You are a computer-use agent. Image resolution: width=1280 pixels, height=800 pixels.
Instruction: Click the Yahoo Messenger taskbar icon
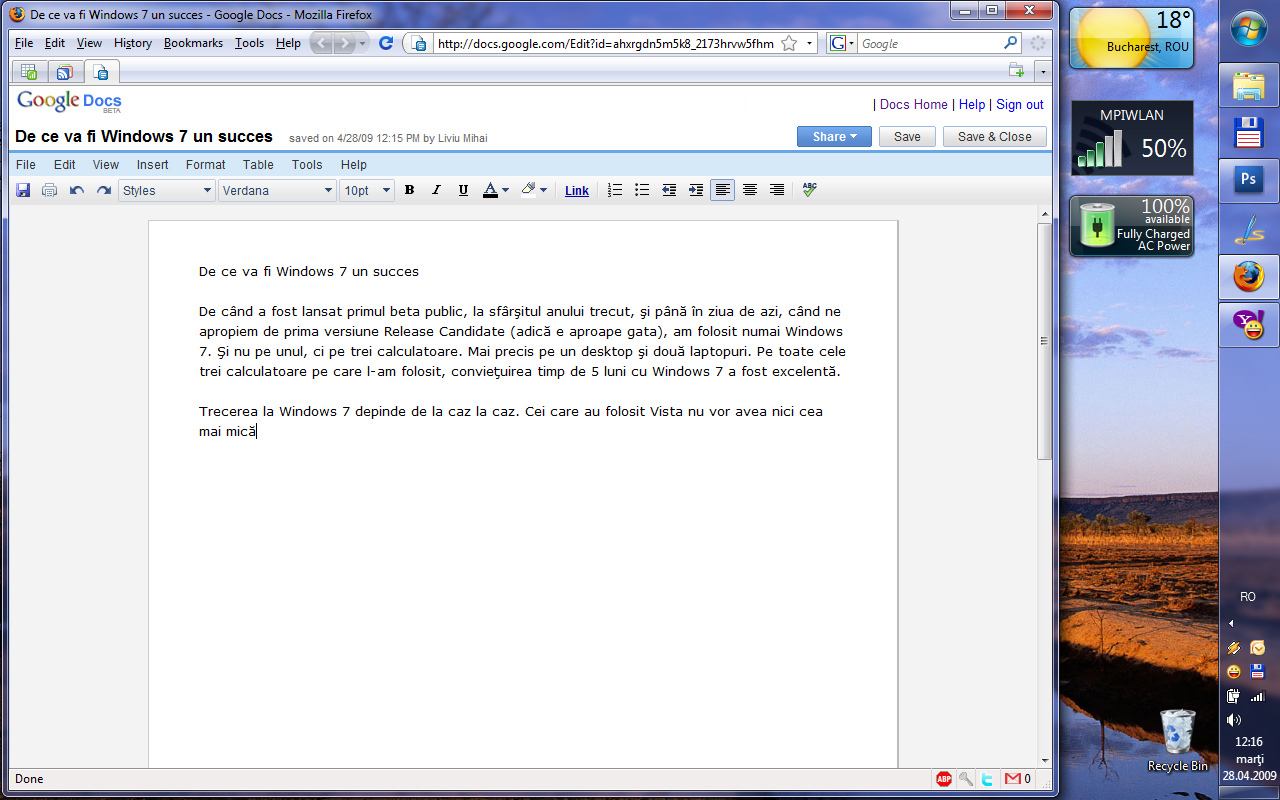pos(1248,324)
